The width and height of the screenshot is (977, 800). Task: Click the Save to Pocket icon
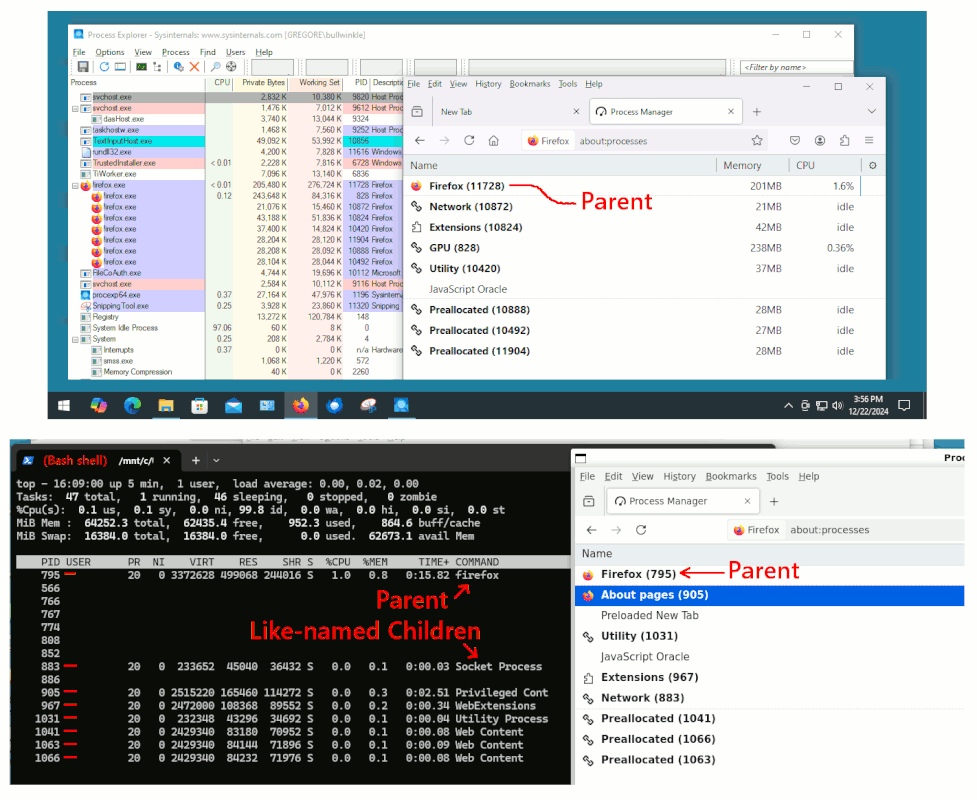(795, 141)
